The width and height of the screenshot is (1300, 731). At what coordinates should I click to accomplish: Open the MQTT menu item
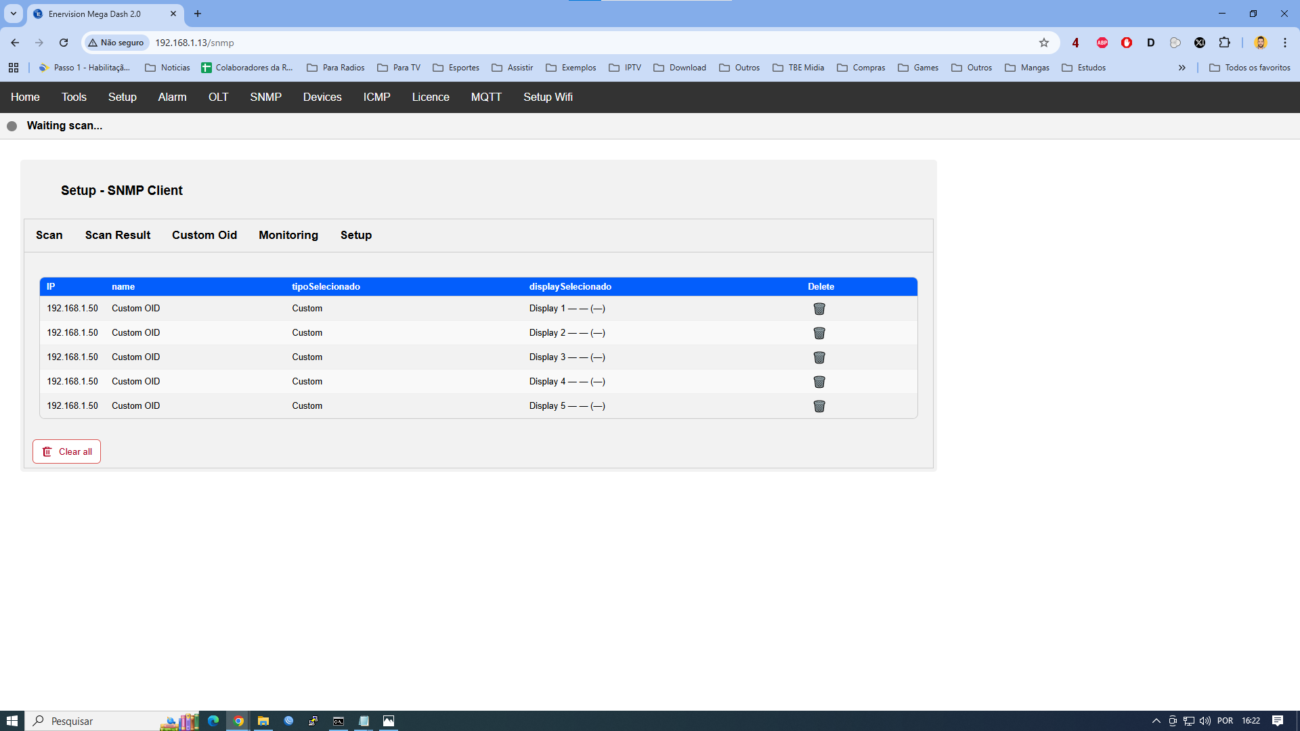(486, 97)
